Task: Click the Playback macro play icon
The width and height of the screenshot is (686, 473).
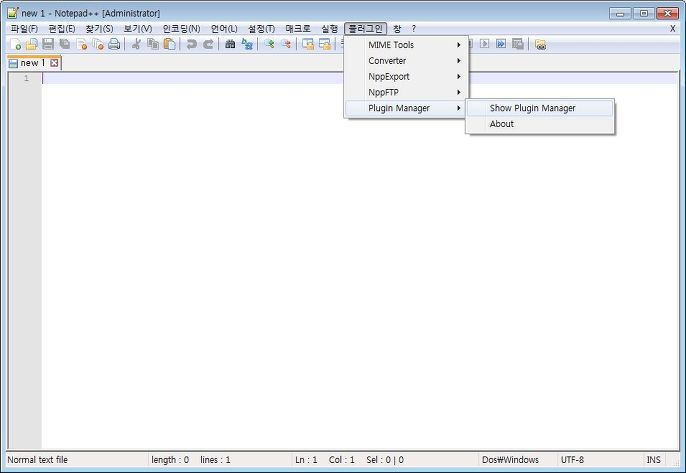Action: pos(484,44)
